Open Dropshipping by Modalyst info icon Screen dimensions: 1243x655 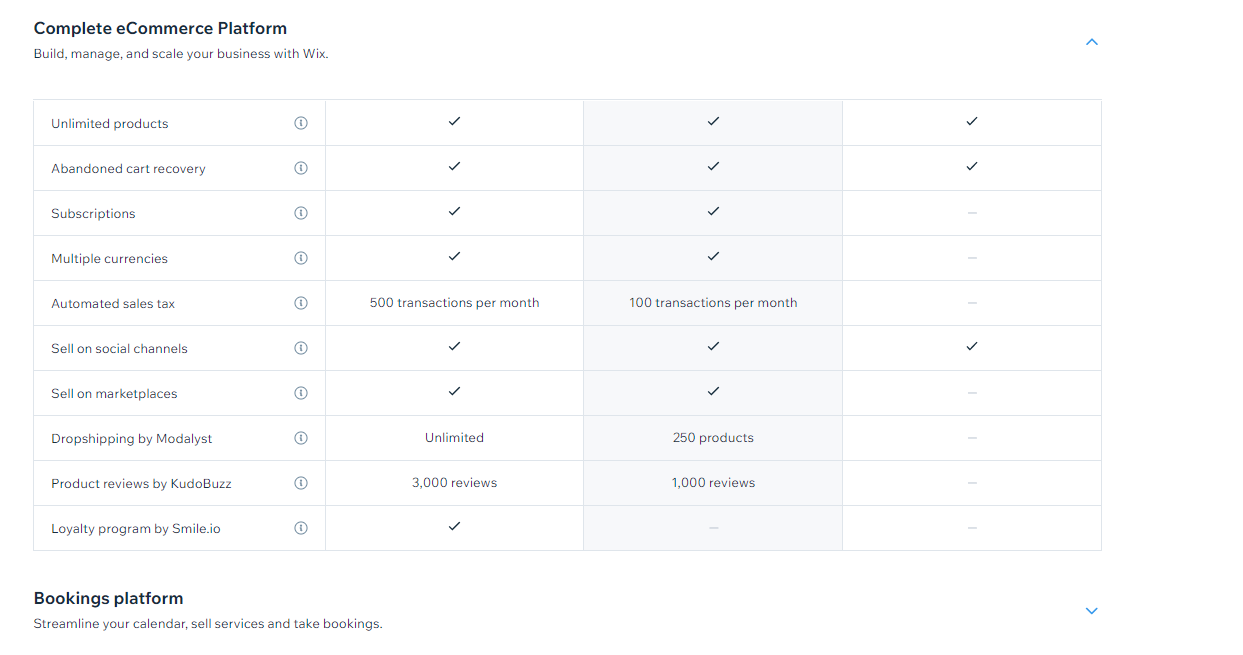tap(301, 438)
